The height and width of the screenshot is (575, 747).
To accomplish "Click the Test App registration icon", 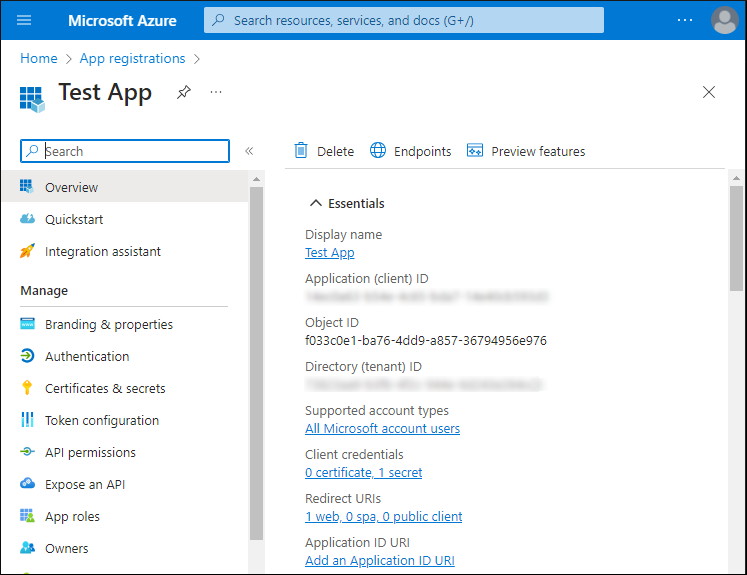I will (x=32, y=99).
